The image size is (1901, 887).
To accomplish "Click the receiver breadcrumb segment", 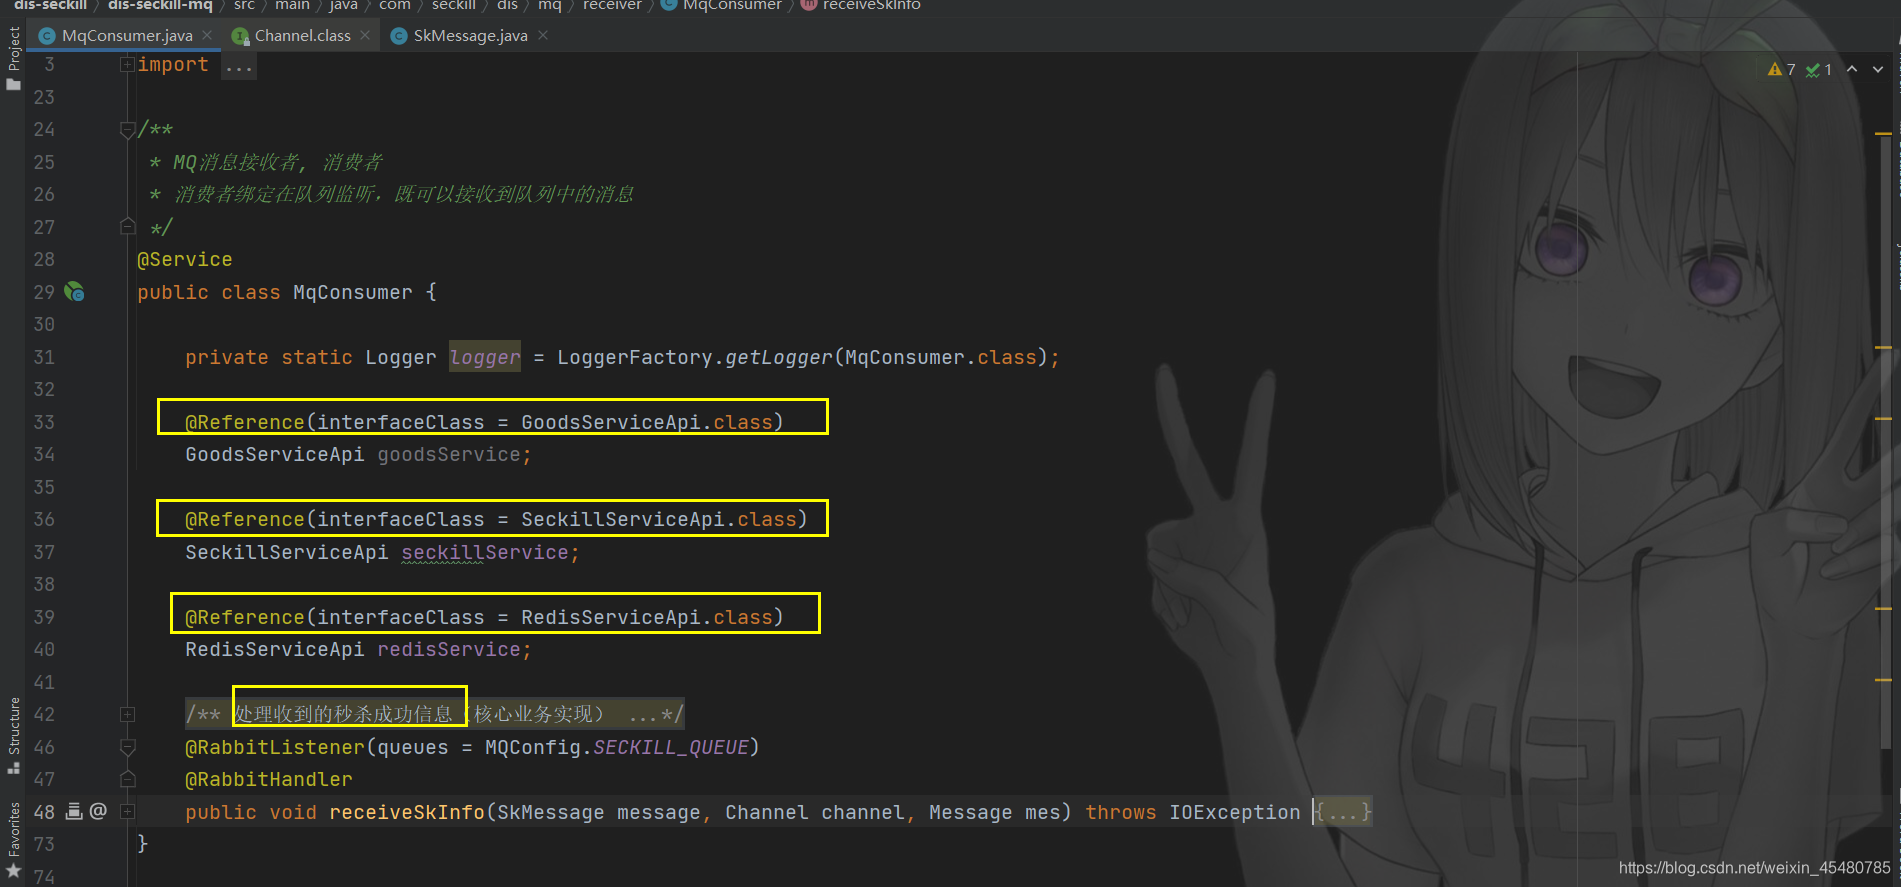I will 612,6.
